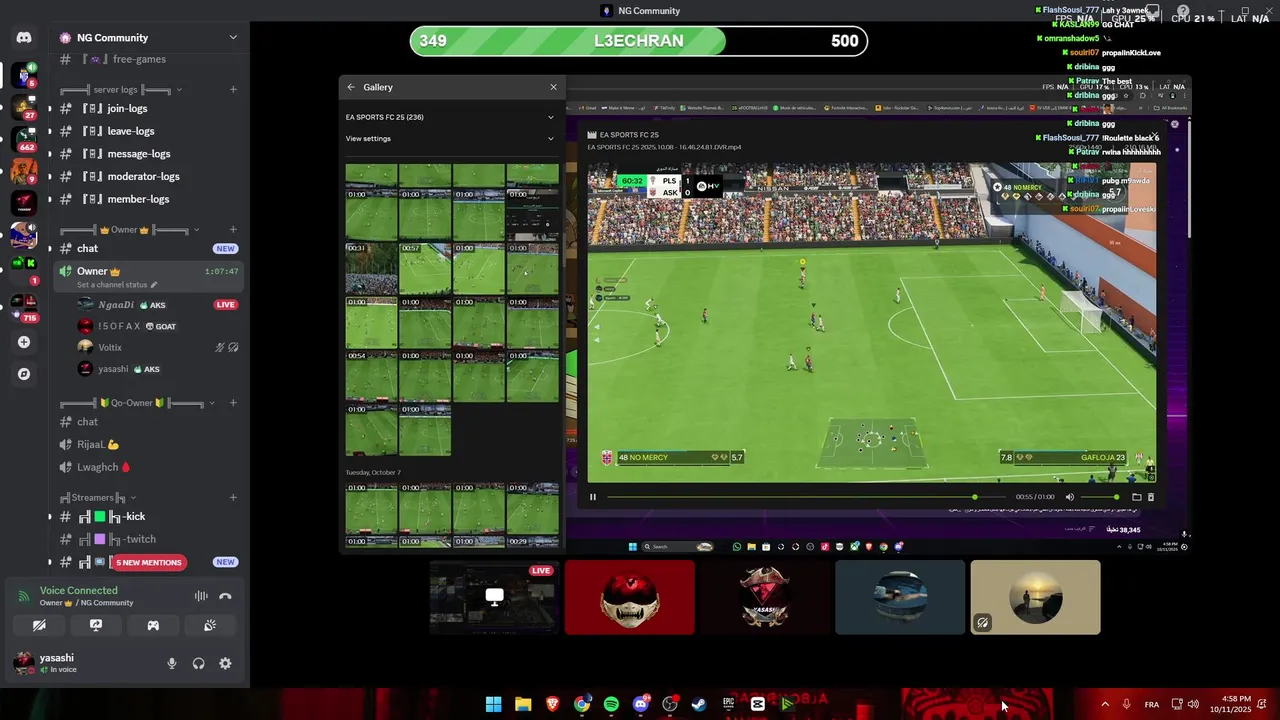Viewport: 1280px width, 720px height.
Task: Select the sunset avatar participant tile
Action: point(1035,597)
